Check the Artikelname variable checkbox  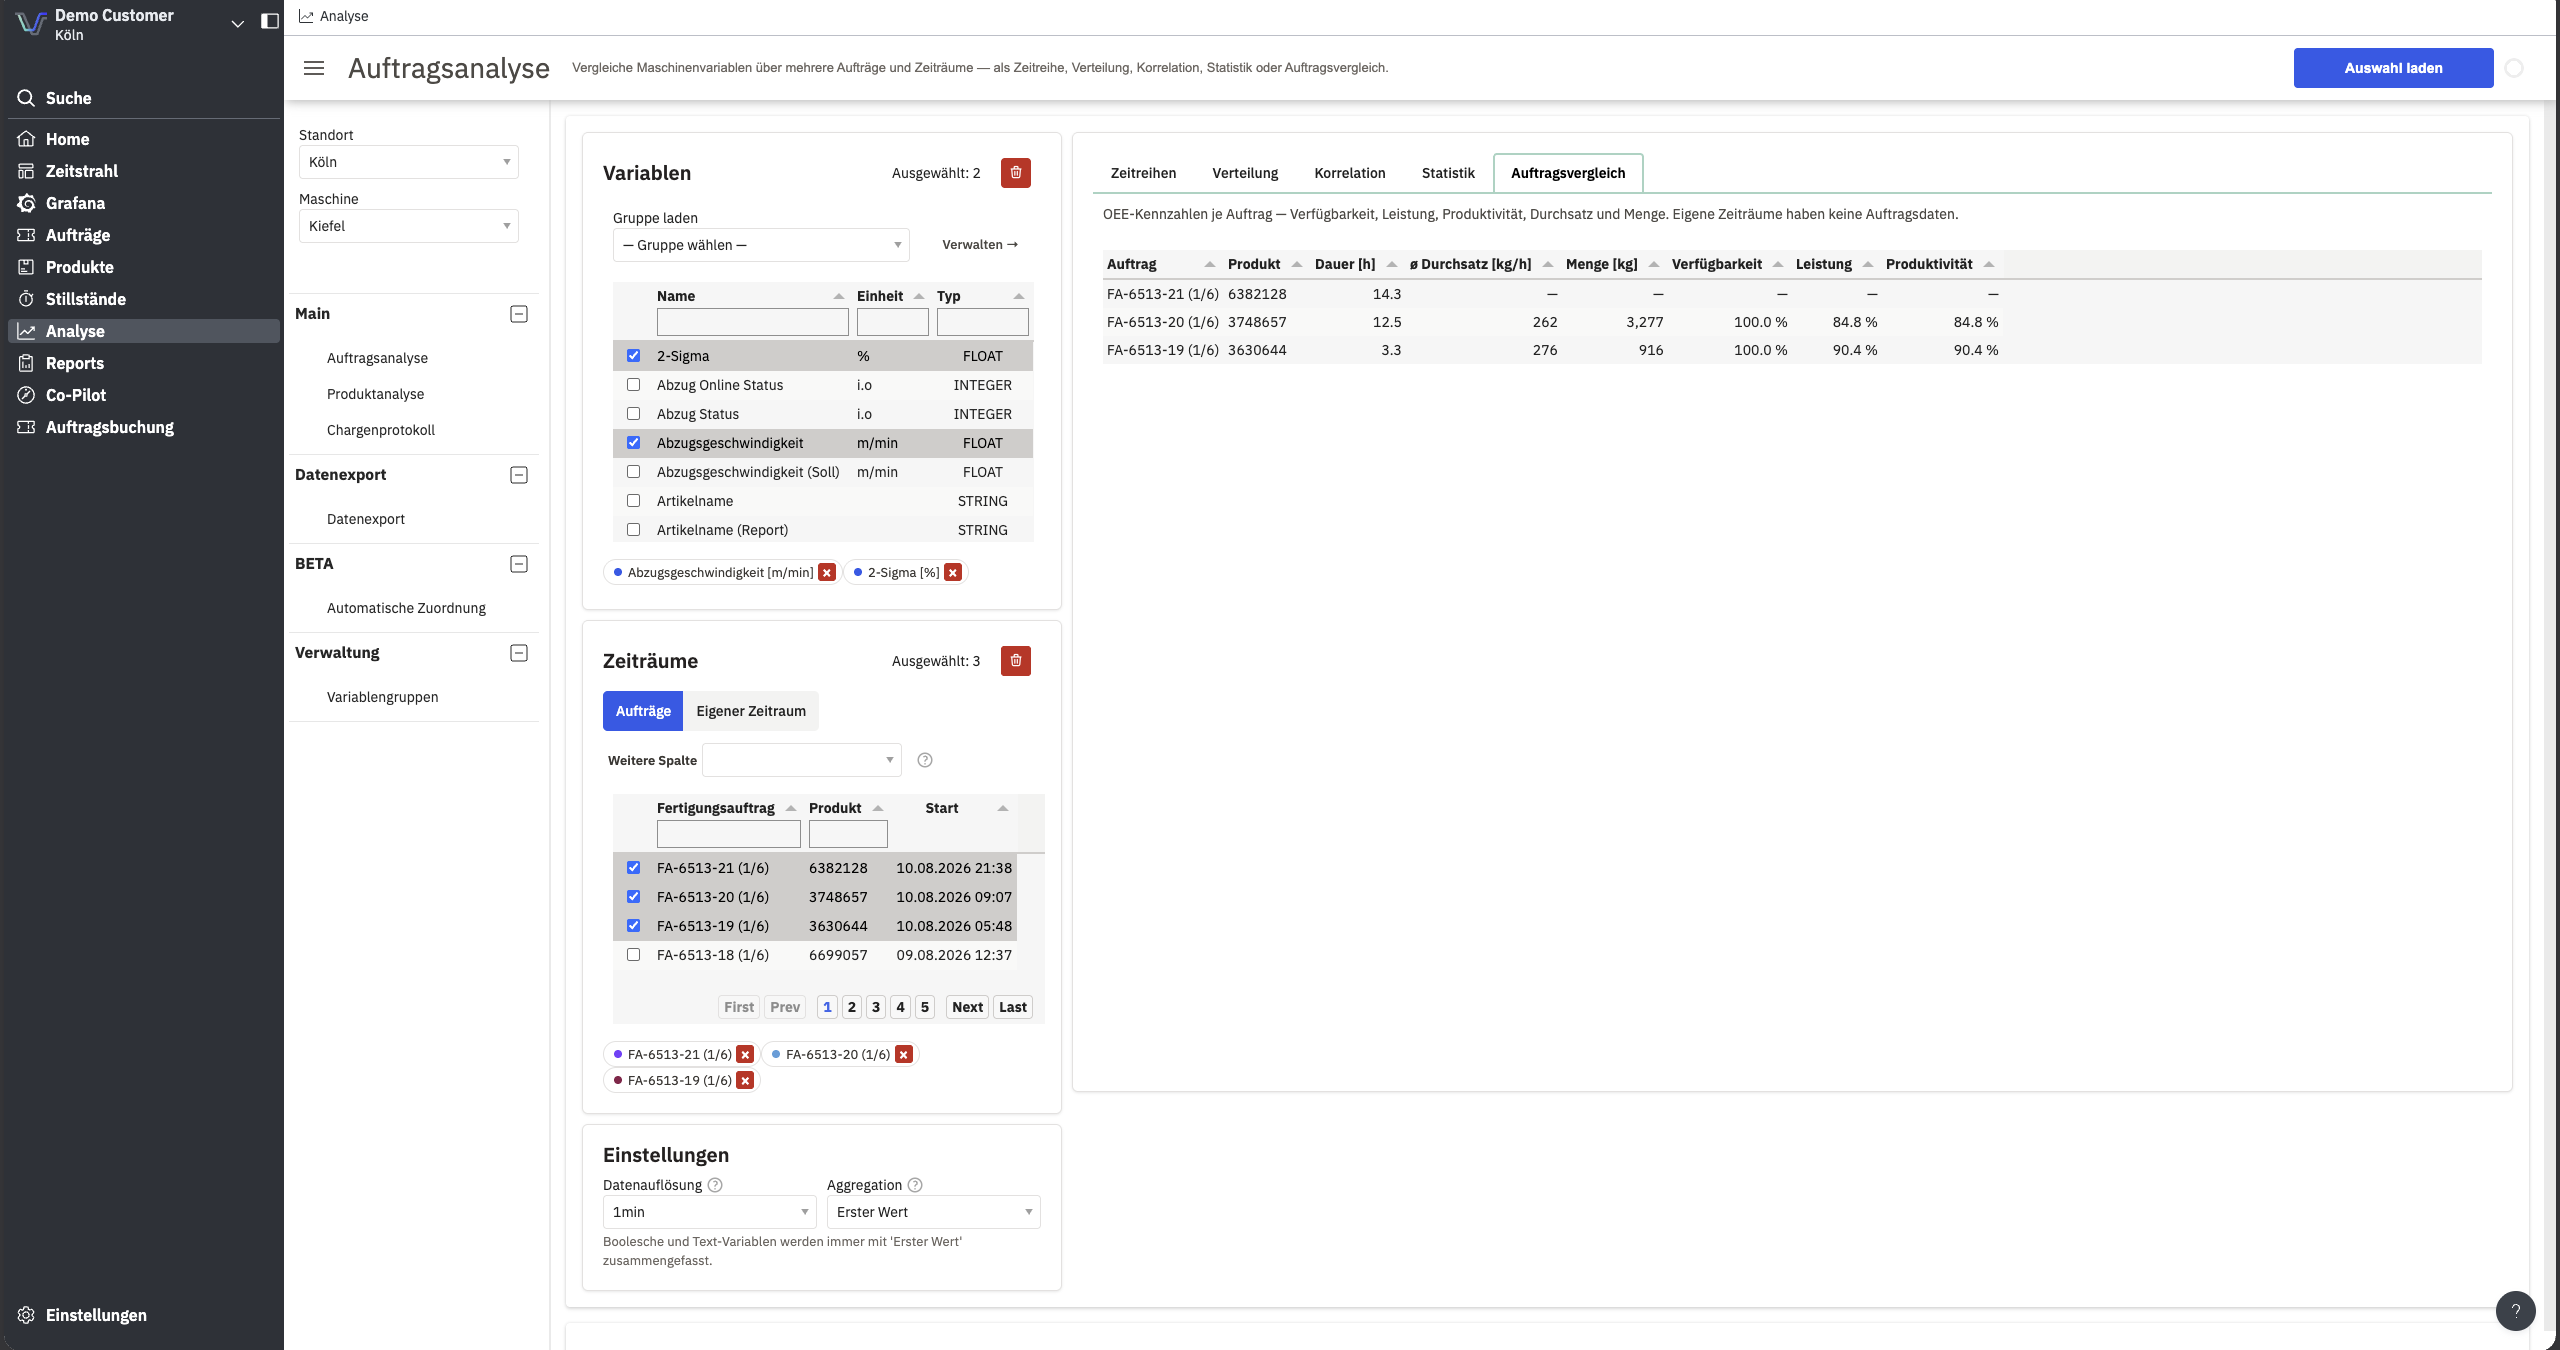[x=633, y=501]
